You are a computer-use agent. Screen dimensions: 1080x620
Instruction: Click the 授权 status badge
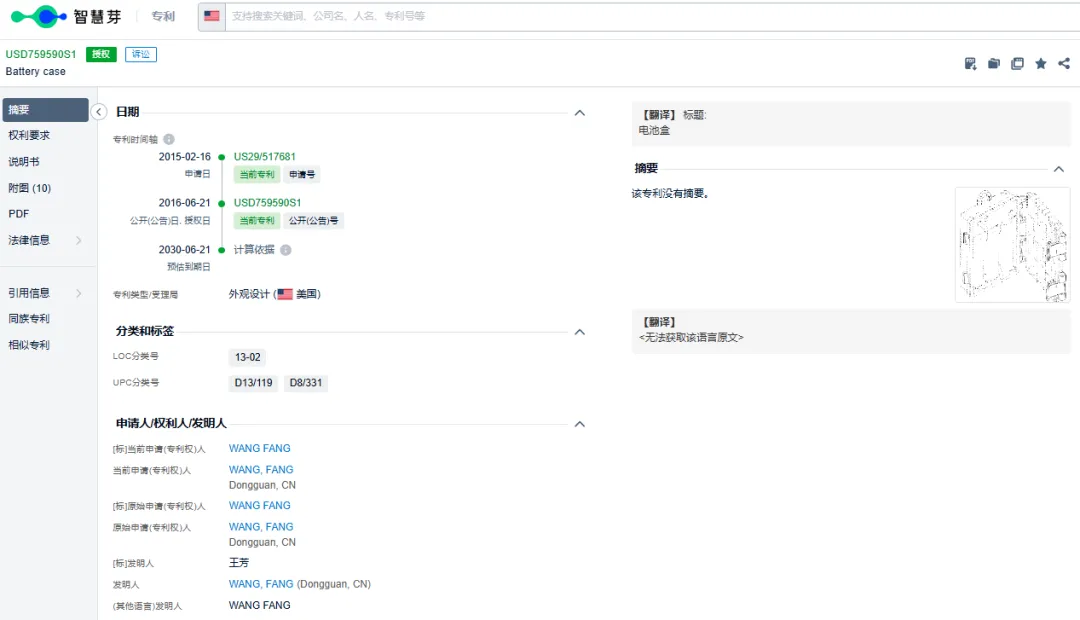tap(101, 54)
